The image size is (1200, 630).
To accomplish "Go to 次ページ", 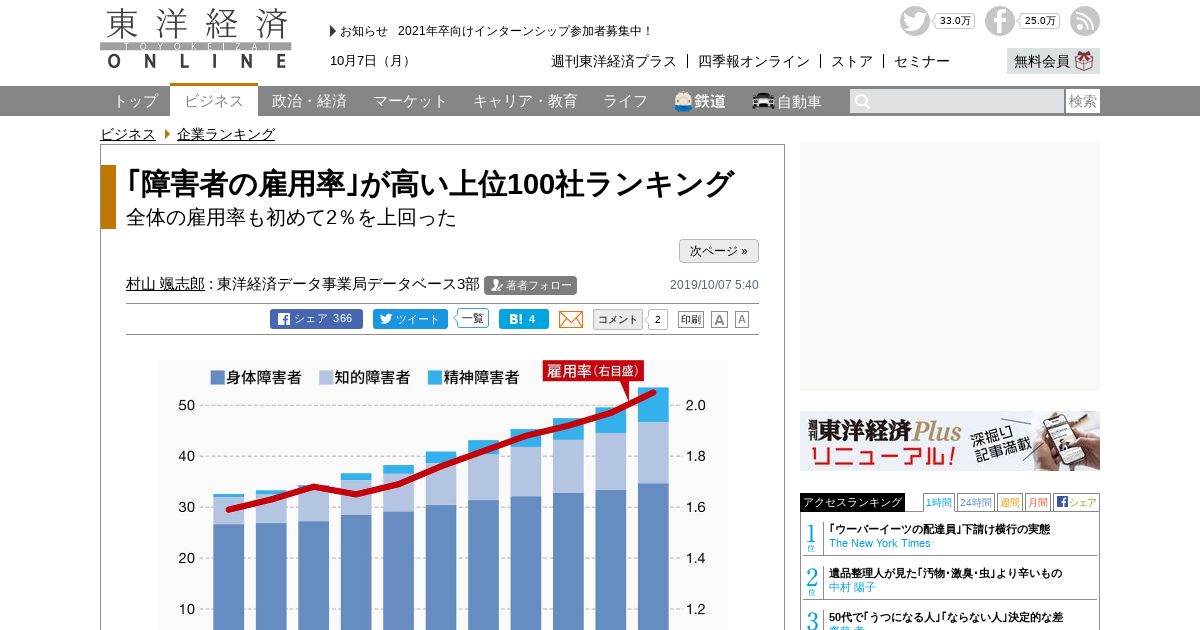I will [719, 251].
